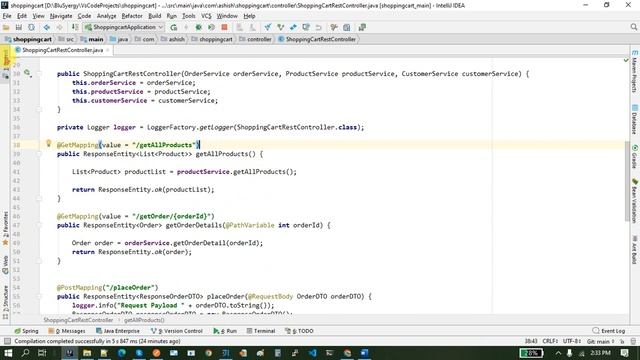
Task: Click the editor vertical scrollbar thumb
Action: (627, 182)
